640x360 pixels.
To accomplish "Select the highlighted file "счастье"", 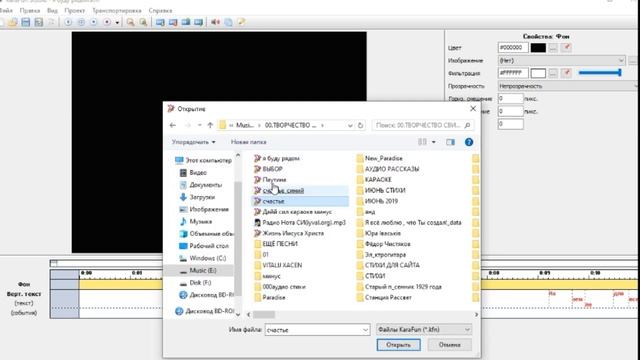I will (x=300, y=201).
